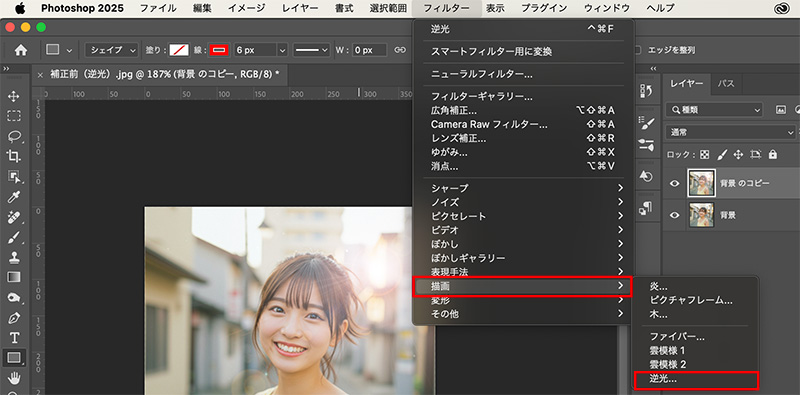
Task: Hide the 背景 のコピー layer
Action: click(674, 183)
